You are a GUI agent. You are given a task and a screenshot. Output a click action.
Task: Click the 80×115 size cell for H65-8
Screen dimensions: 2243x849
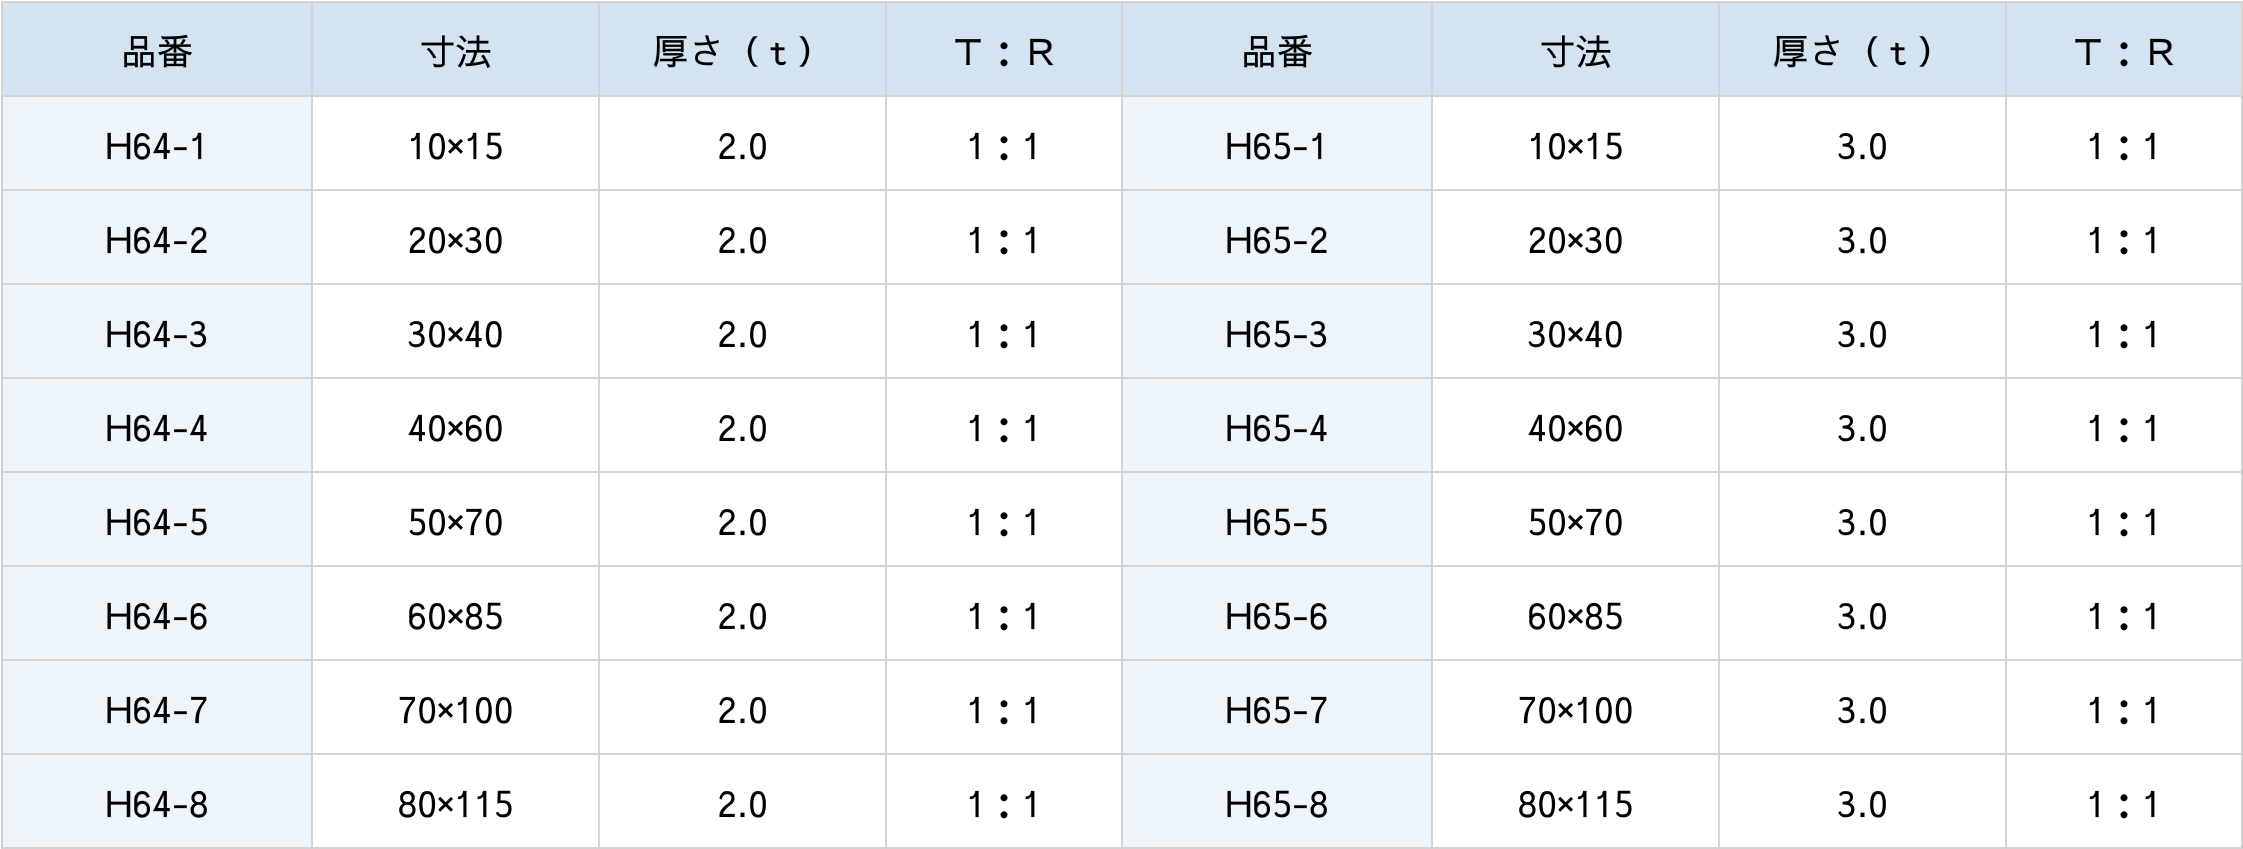[x=1575, y=805]
